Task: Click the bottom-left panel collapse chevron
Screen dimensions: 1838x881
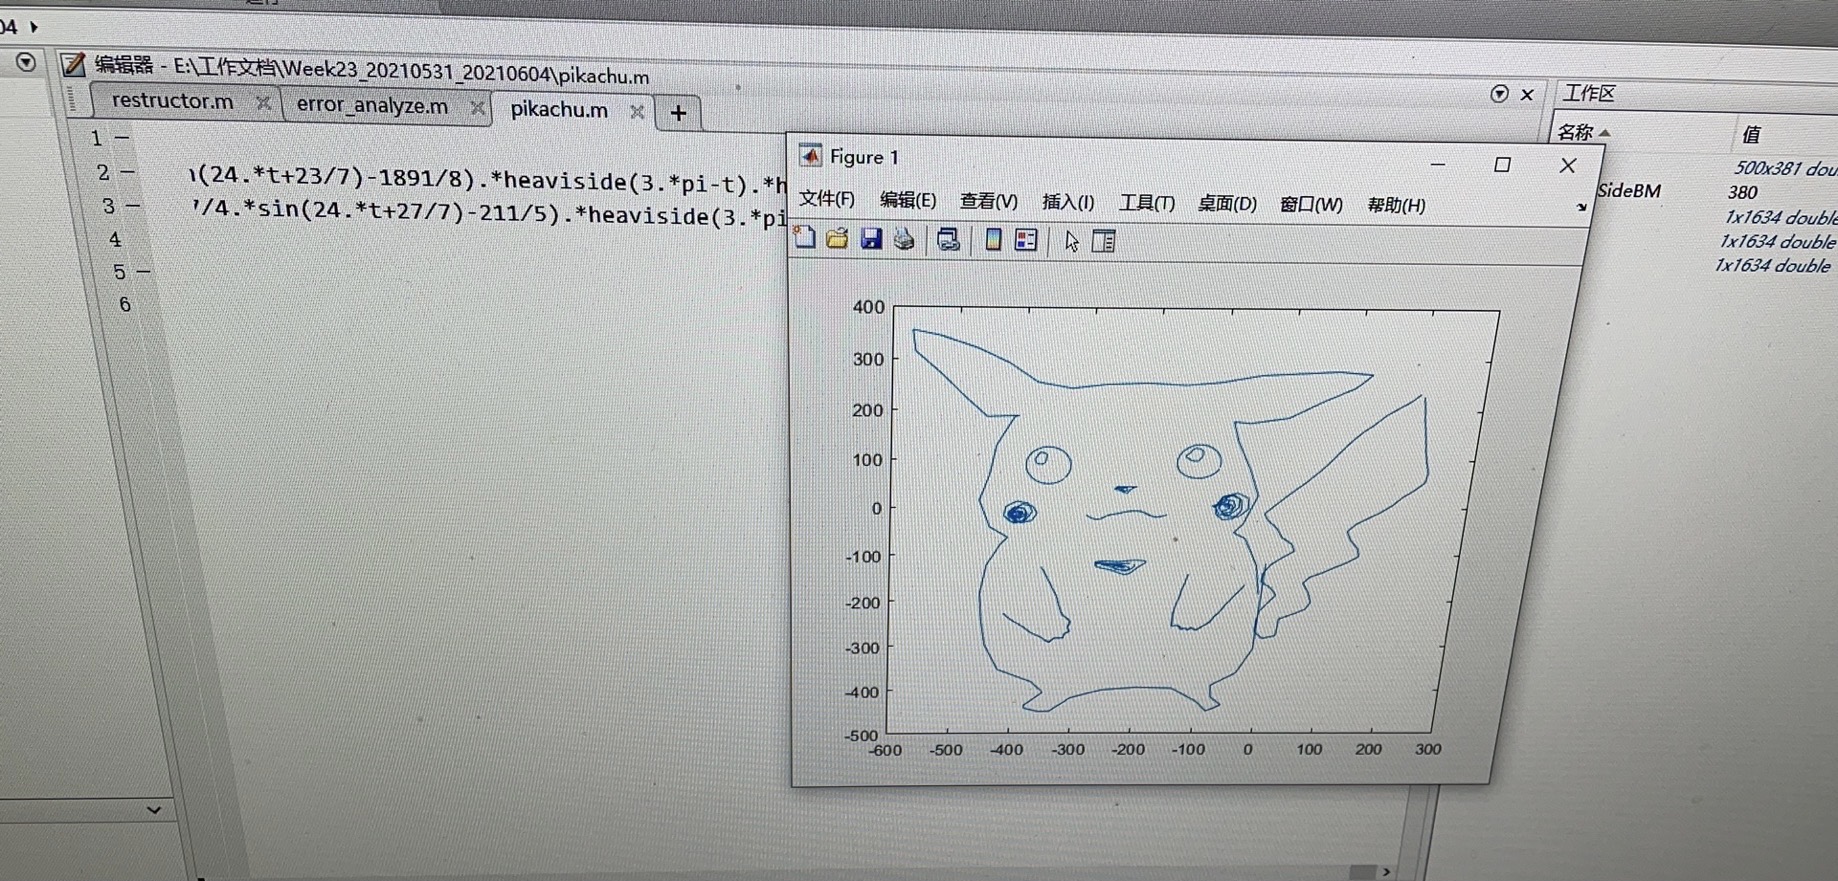Action: tap(154, 810)
